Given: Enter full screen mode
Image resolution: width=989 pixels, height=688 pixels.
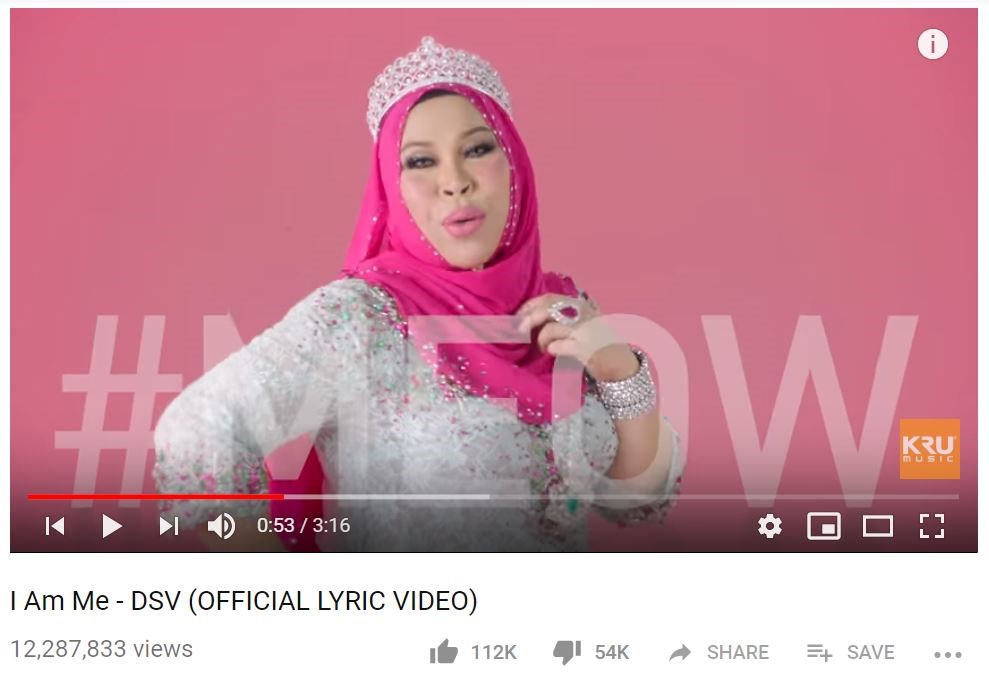Looking at the screenshot, I should point(932,526).
